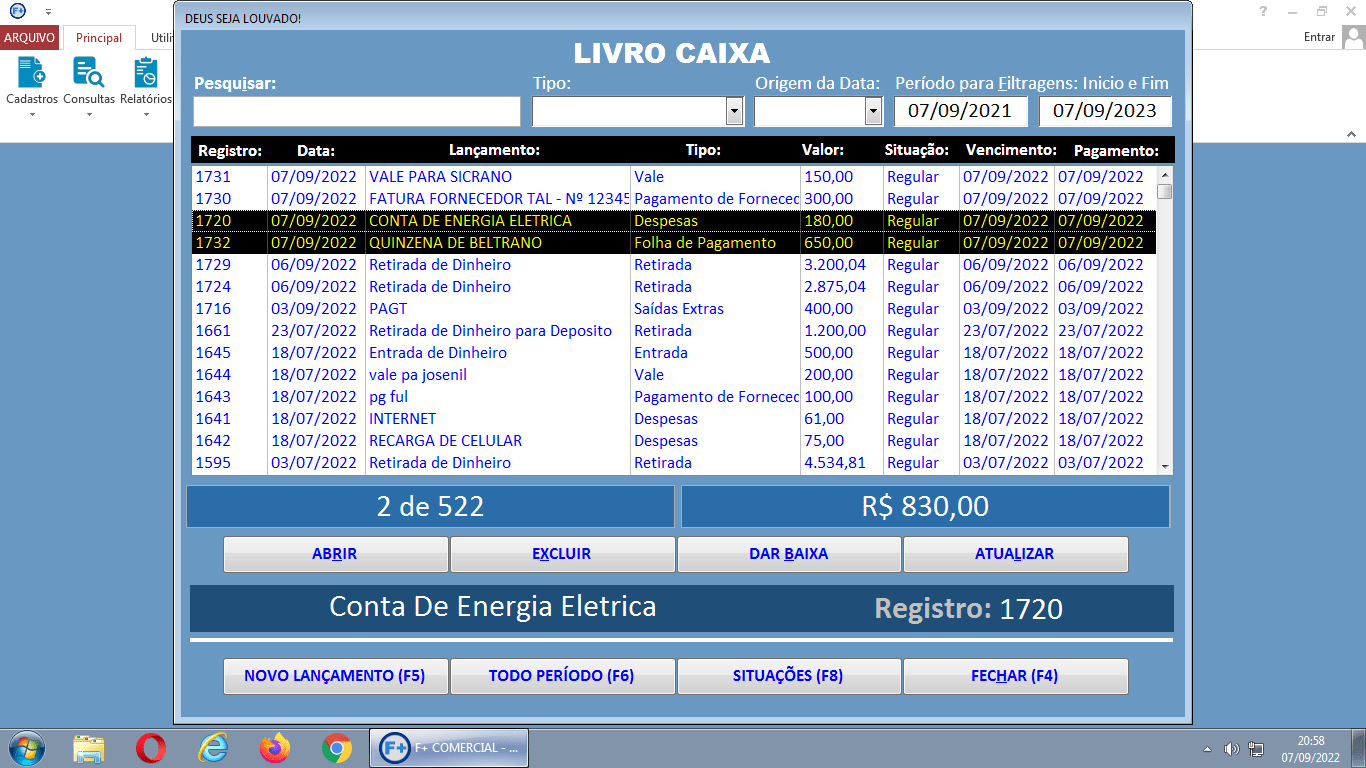Expand the Cadastros dropdown arrow
This screenshot has width=1366, height=768.
coord(31,112)
